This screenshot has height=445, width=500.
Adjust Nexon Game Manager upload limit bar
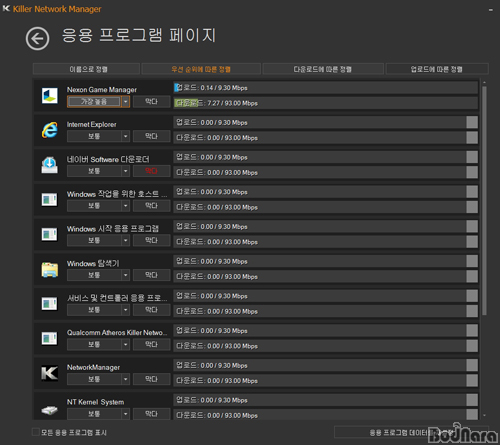point(325,88)
